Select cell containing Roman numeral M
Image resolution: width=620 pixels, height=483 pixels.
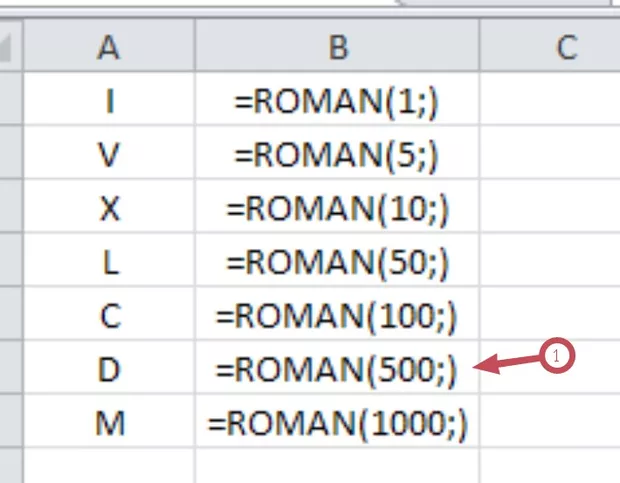tap(109, 423)
